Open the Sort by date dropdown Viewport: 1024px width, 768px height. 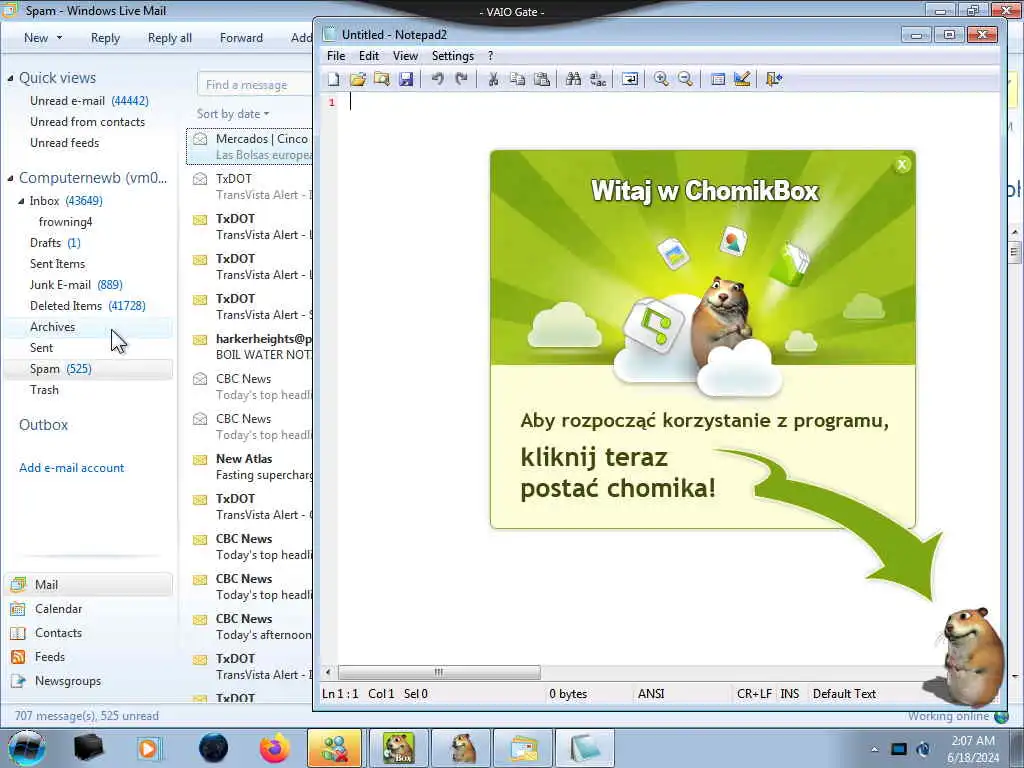pyautogui.click(x=232, y=114)
